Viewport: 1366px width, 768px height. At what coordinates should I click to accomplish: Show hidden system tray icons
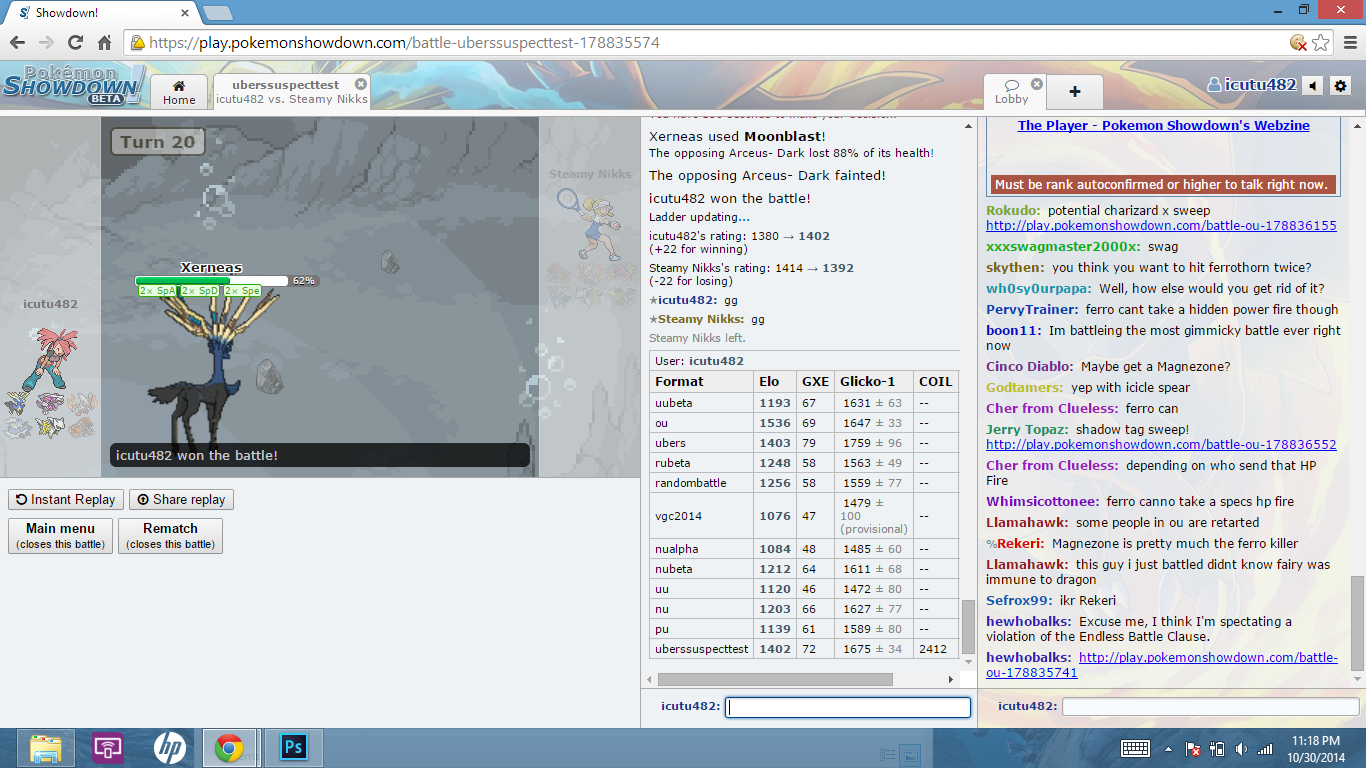point(1168,748)
